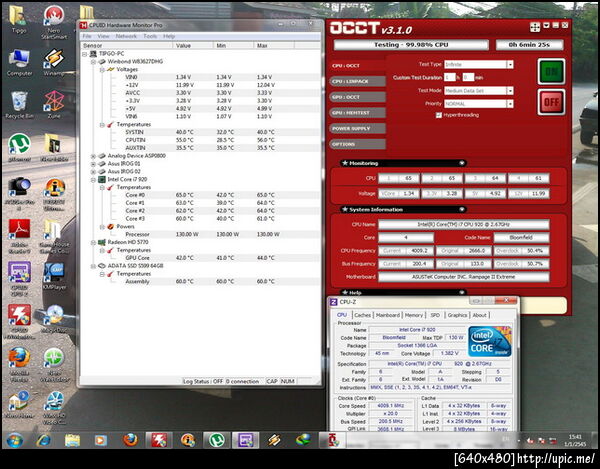Switch to OCCT on the taskbar

pos(332,440)
